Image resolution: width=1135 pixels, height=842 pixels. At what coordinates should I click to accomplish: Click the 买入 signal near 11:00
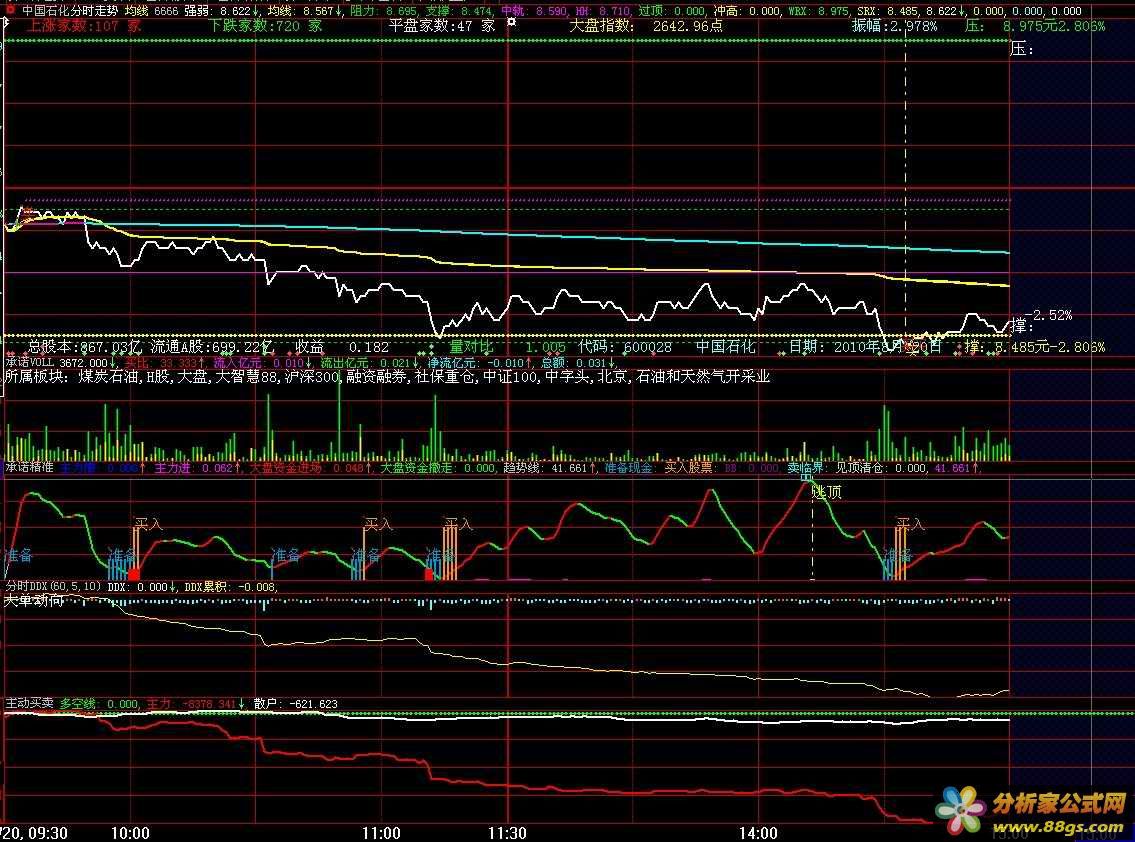pyautogui.click(x=378, y=523)
